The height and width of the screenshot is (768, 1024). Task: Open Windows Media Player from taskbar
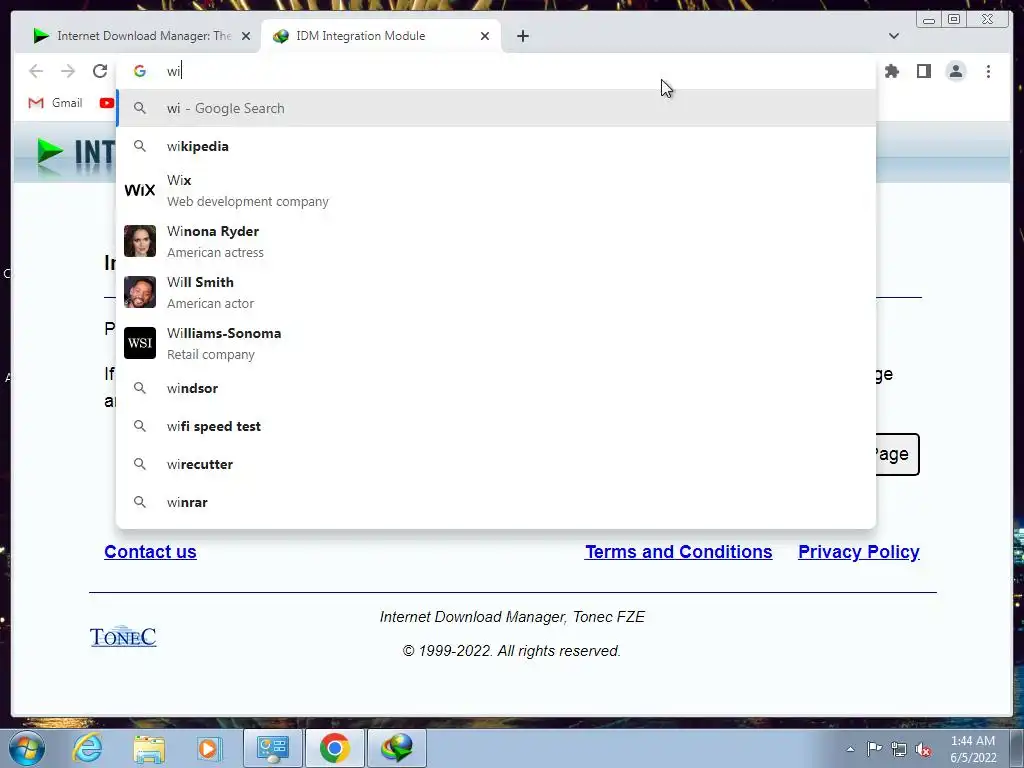point(210,748)
